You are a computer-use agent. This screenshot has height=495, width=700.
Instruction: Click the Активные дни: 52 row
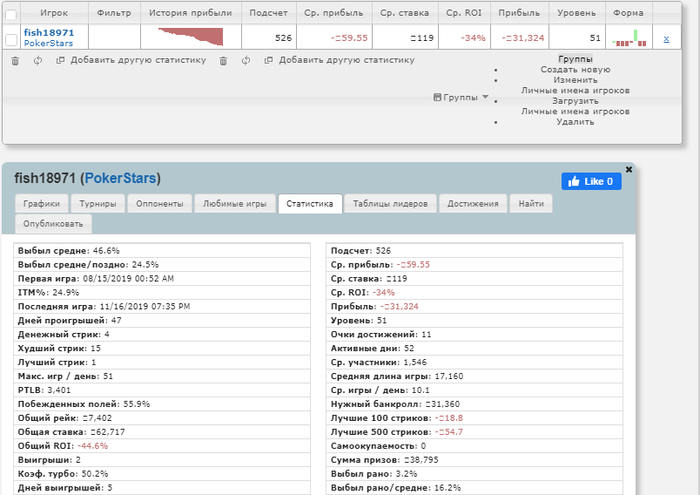point(475,348)
